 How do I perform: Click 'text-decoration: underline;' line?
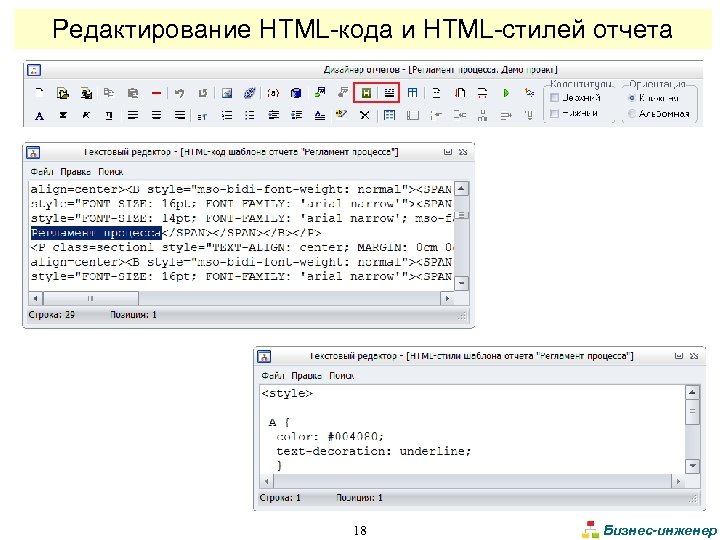click(x=374, y=451)
